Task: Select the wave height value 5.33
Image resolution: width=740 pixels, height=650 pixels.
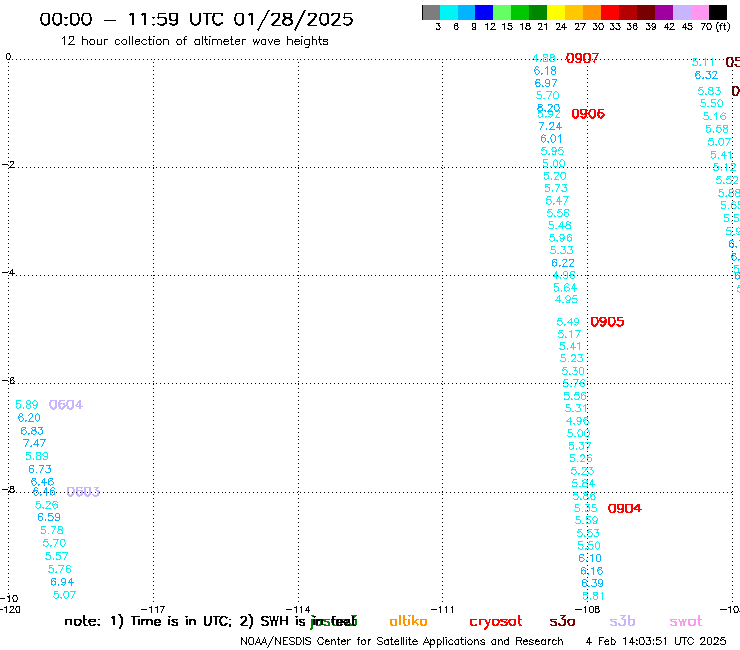Action: coord(562,250)
